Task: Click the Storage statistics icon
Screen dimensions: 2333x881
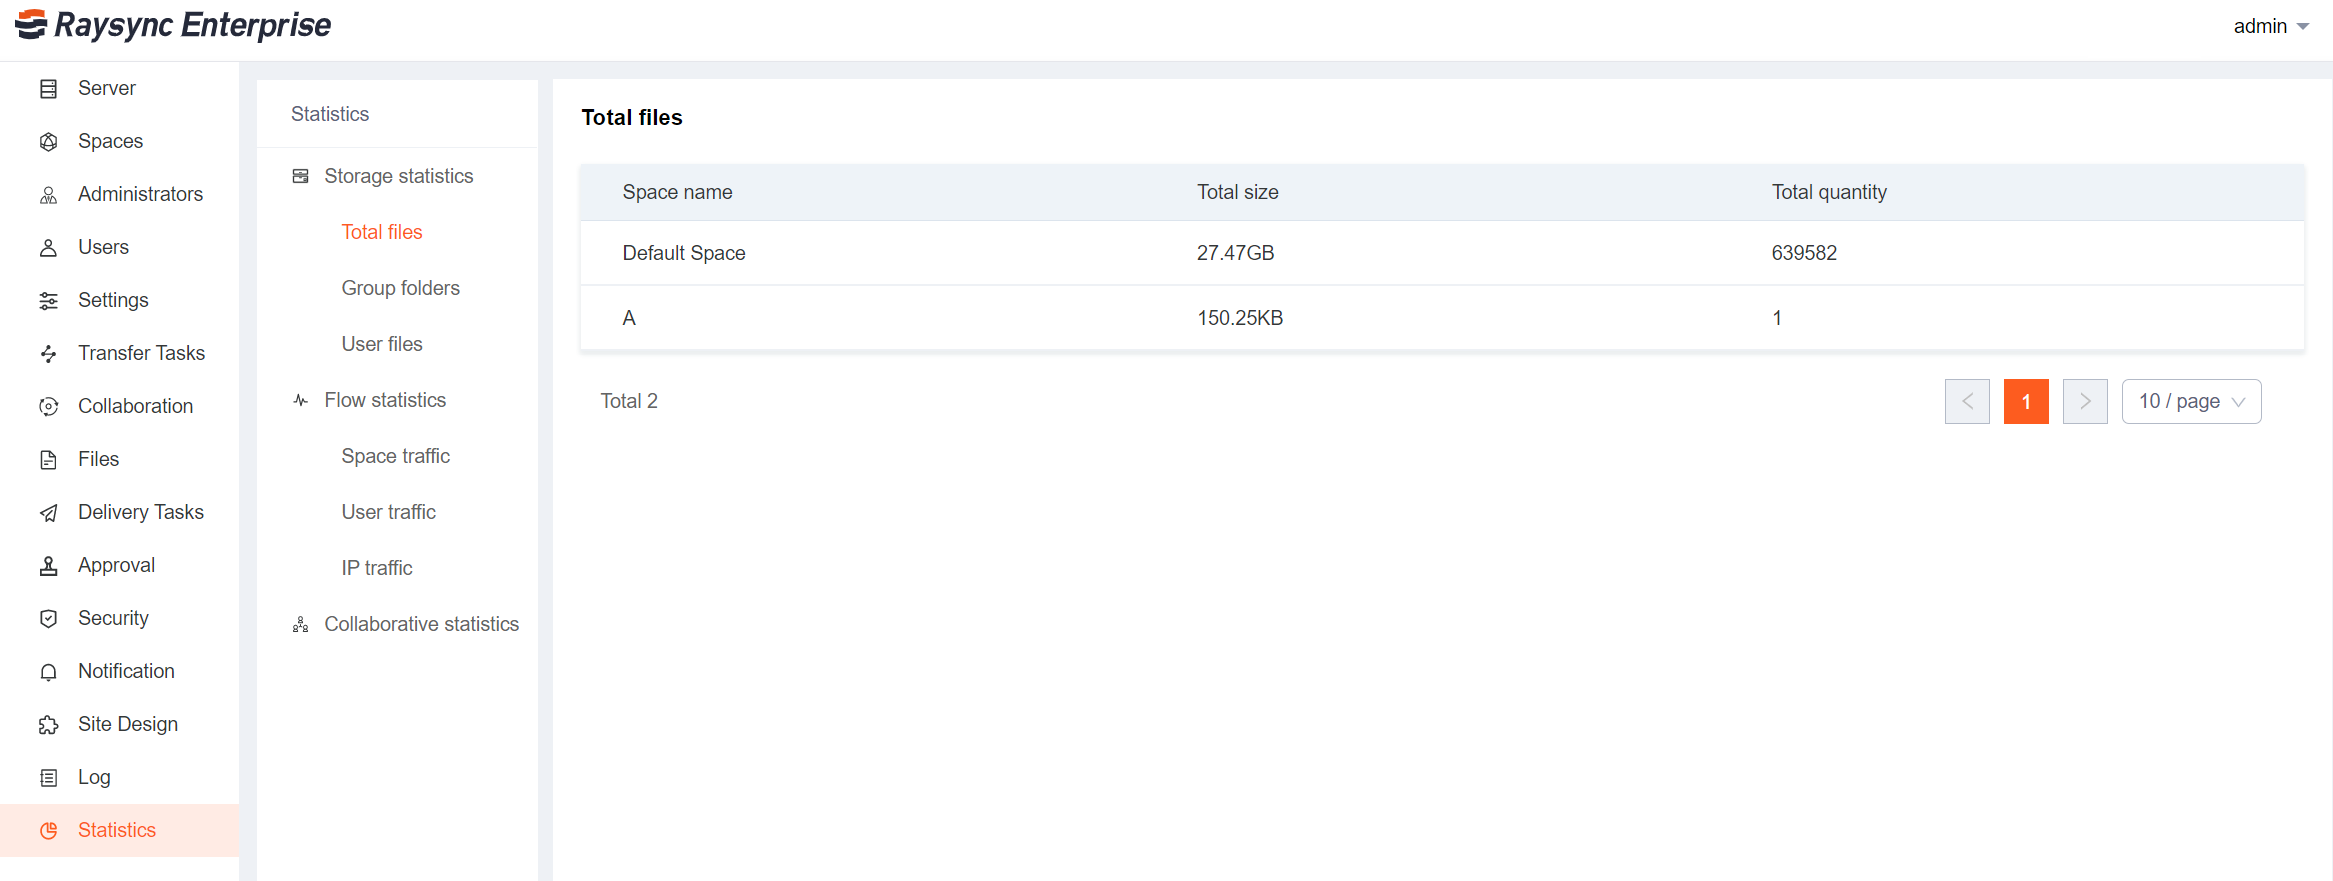Action: point(300,176)
